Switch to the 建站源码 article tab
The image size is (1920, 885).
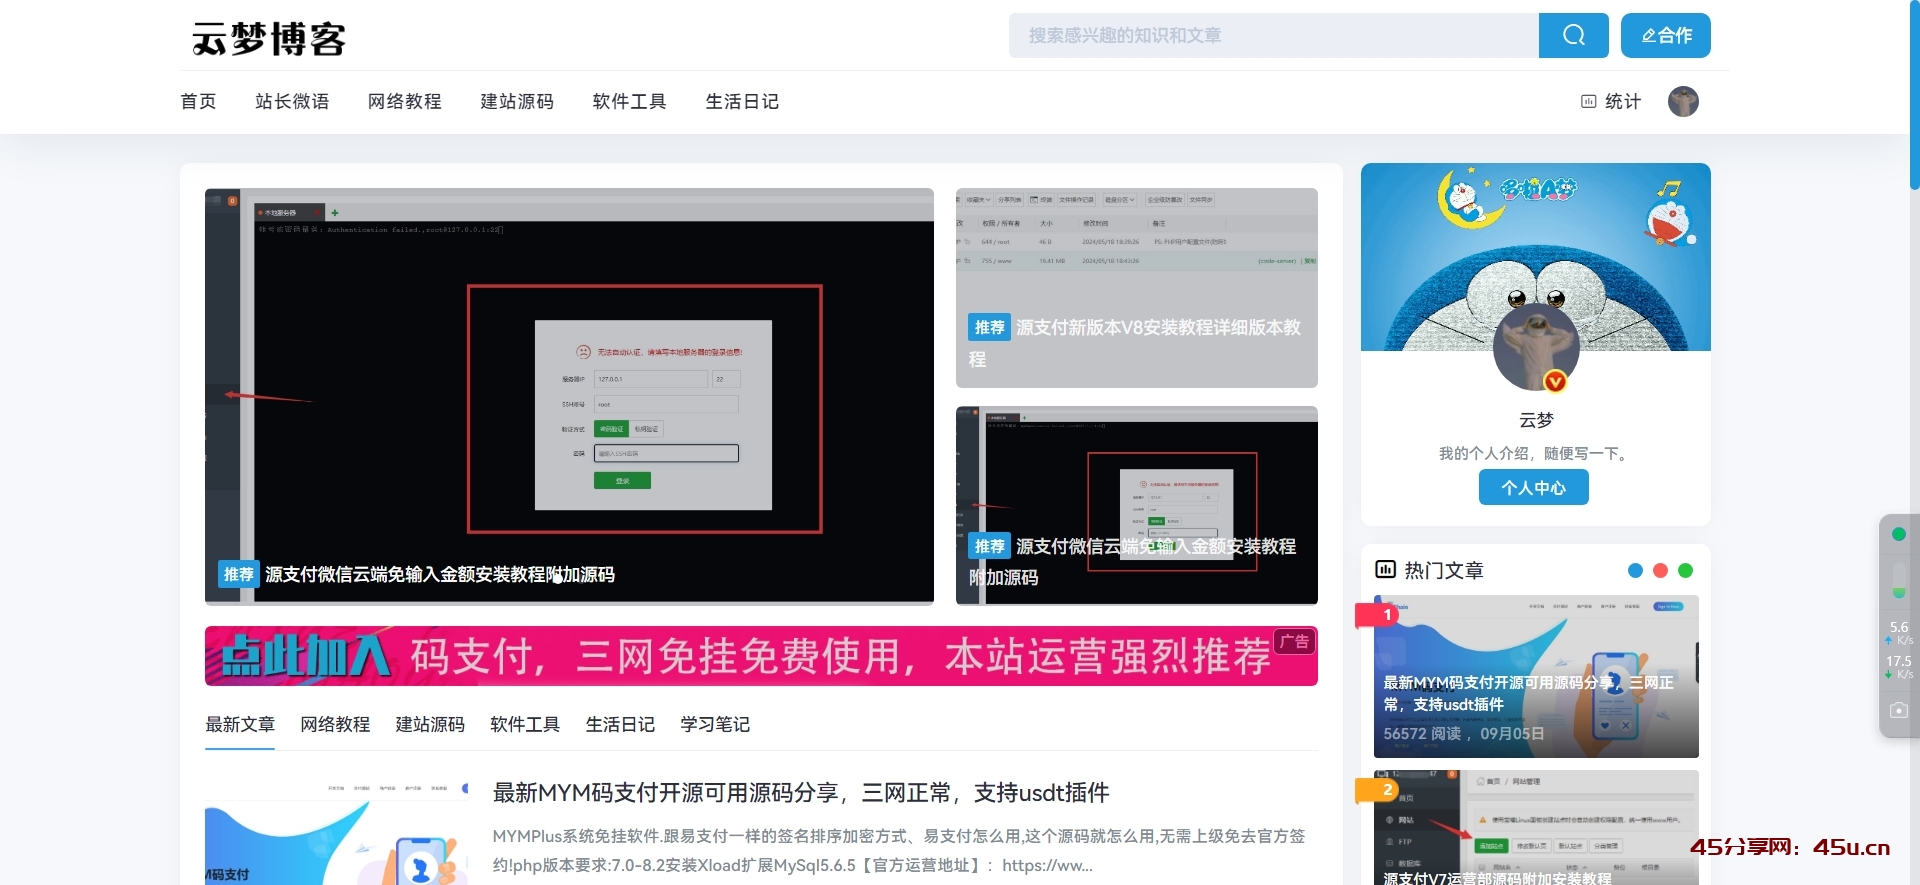tap(430, 724)
